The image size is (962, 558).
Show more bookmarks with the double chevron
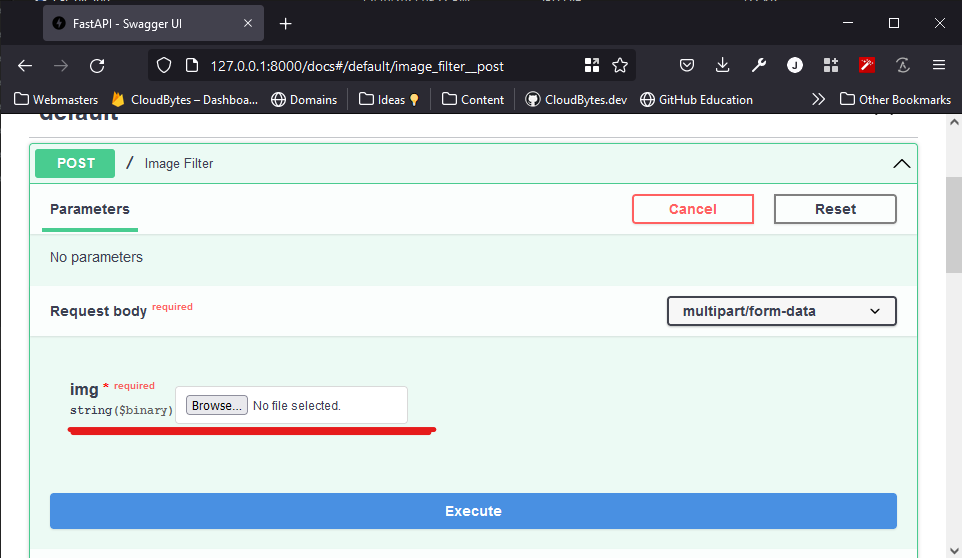coord(818,99)
